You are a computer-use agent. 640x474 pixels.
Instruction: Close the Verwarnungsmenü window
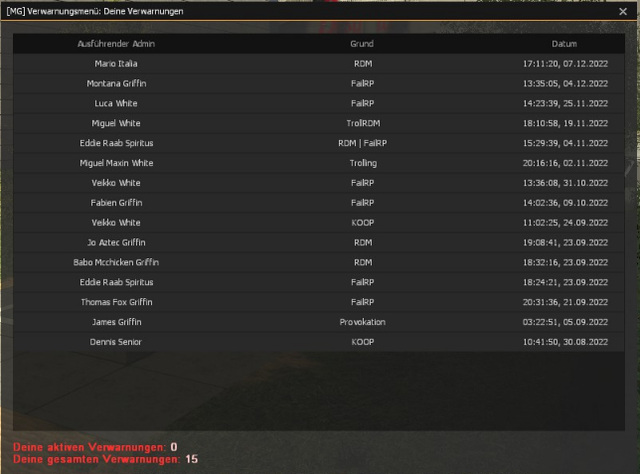[622, 11]
